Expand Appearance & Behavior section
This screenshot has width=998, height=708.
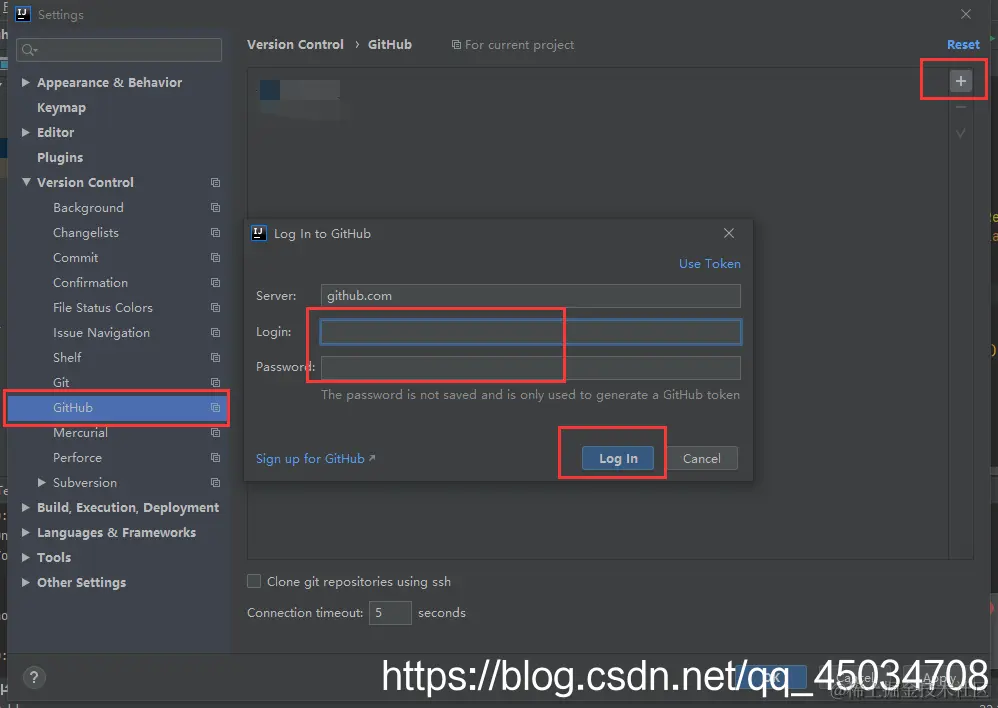pos(25,82)
